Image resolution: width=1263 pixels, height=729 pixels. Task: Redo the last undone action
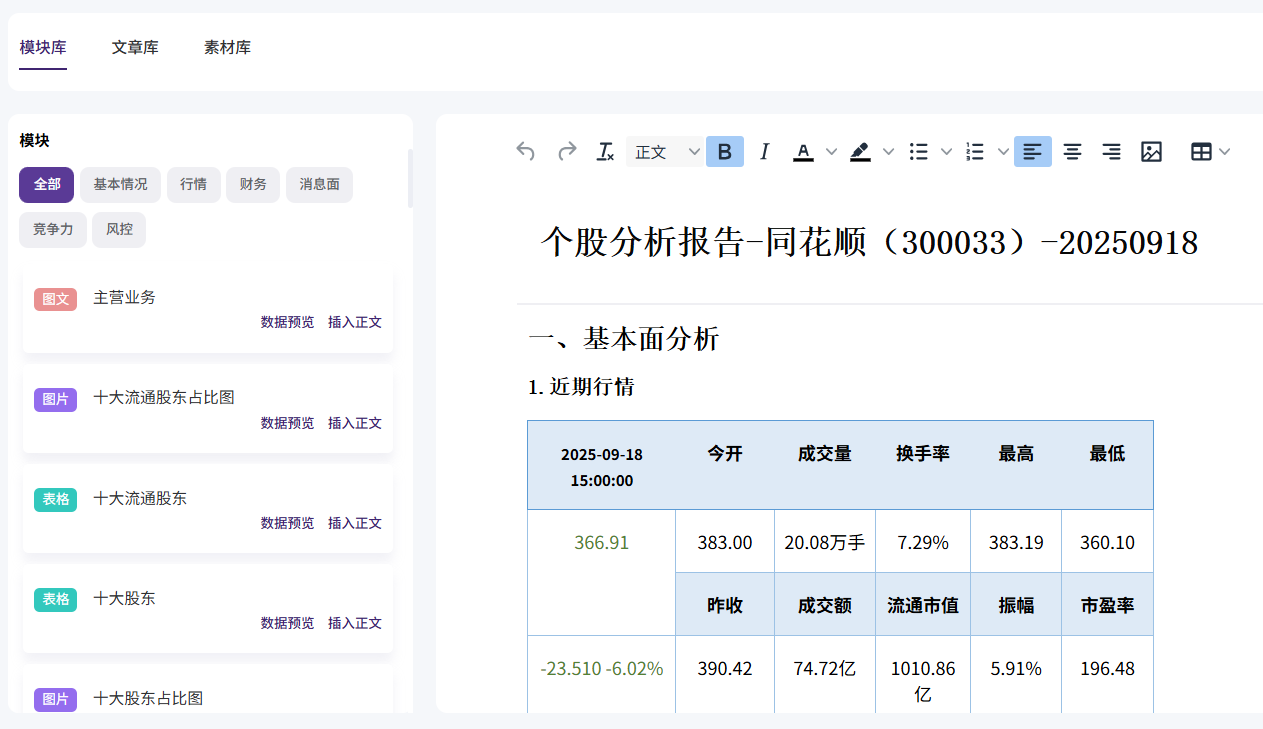[x=567, y=151]
